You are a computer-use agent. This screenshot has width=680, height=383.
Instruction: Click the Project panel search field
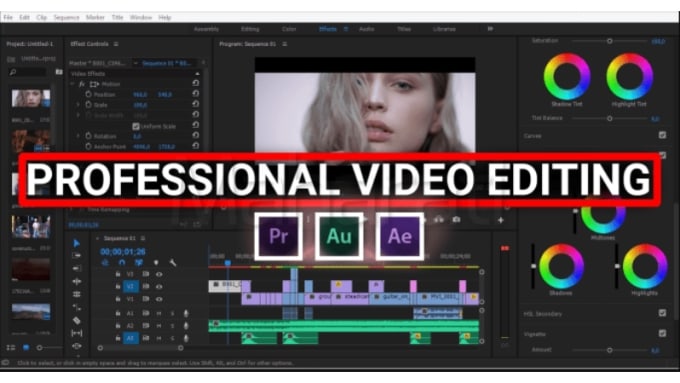coord(28,72)
